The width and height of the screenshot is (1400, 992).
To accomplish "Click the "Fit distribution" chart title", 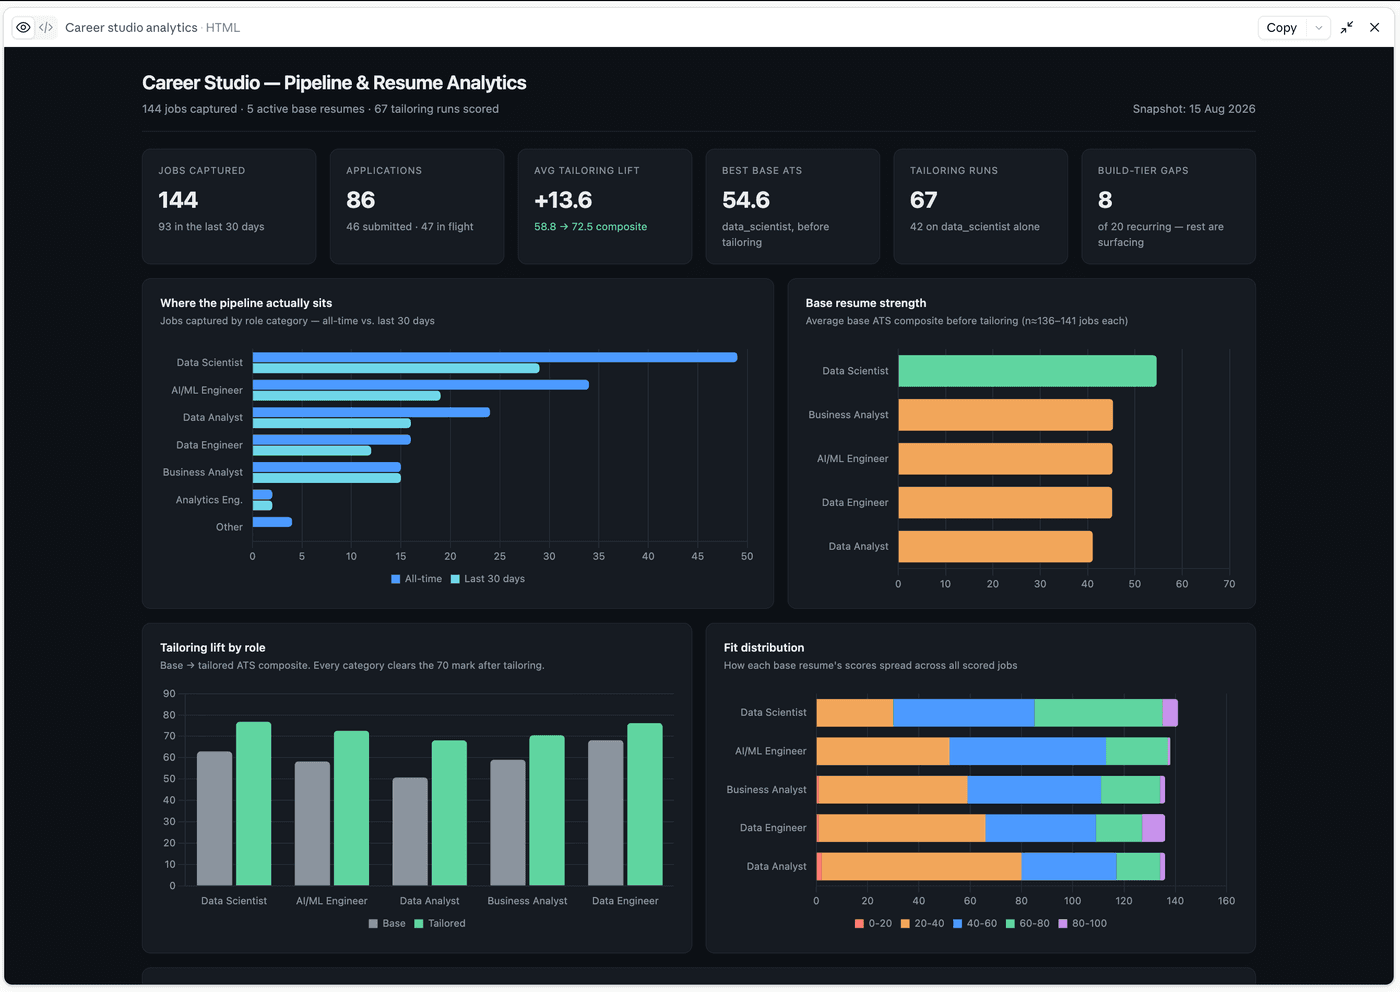I will [x=764, y=648].
